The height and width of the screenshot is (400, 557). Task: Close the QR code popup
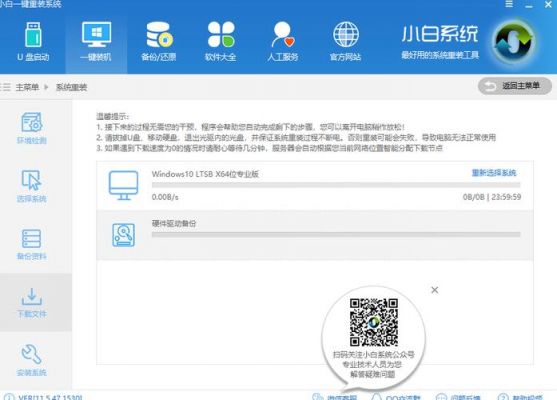point(434,290)
